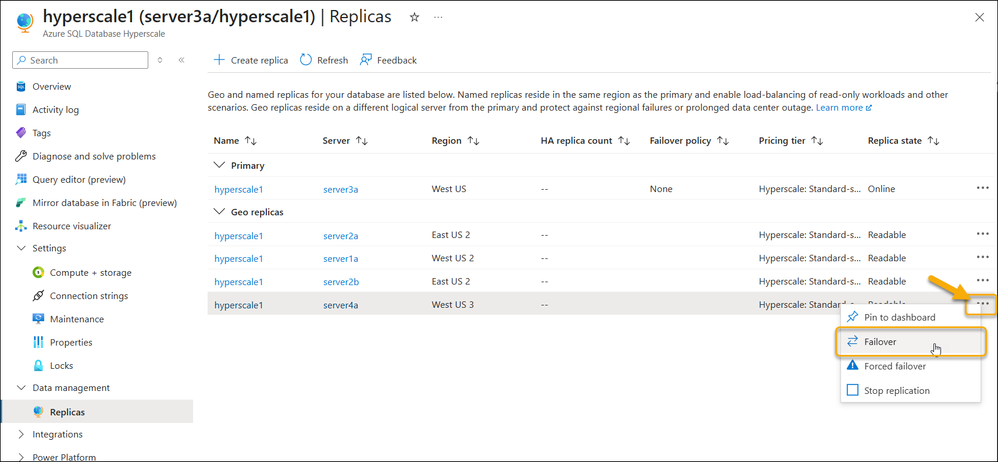Open hyperscale1 replica on server1a row
Viewport: 998px width, 462px height.
(239, 258)
